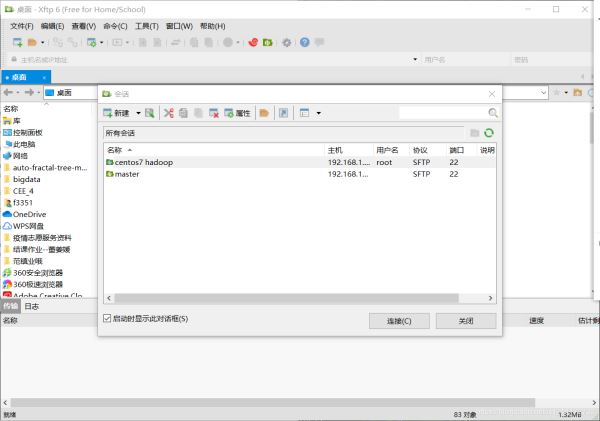Switch to the 日志 tab
The image size is (600, 421).
coord(32,306)
